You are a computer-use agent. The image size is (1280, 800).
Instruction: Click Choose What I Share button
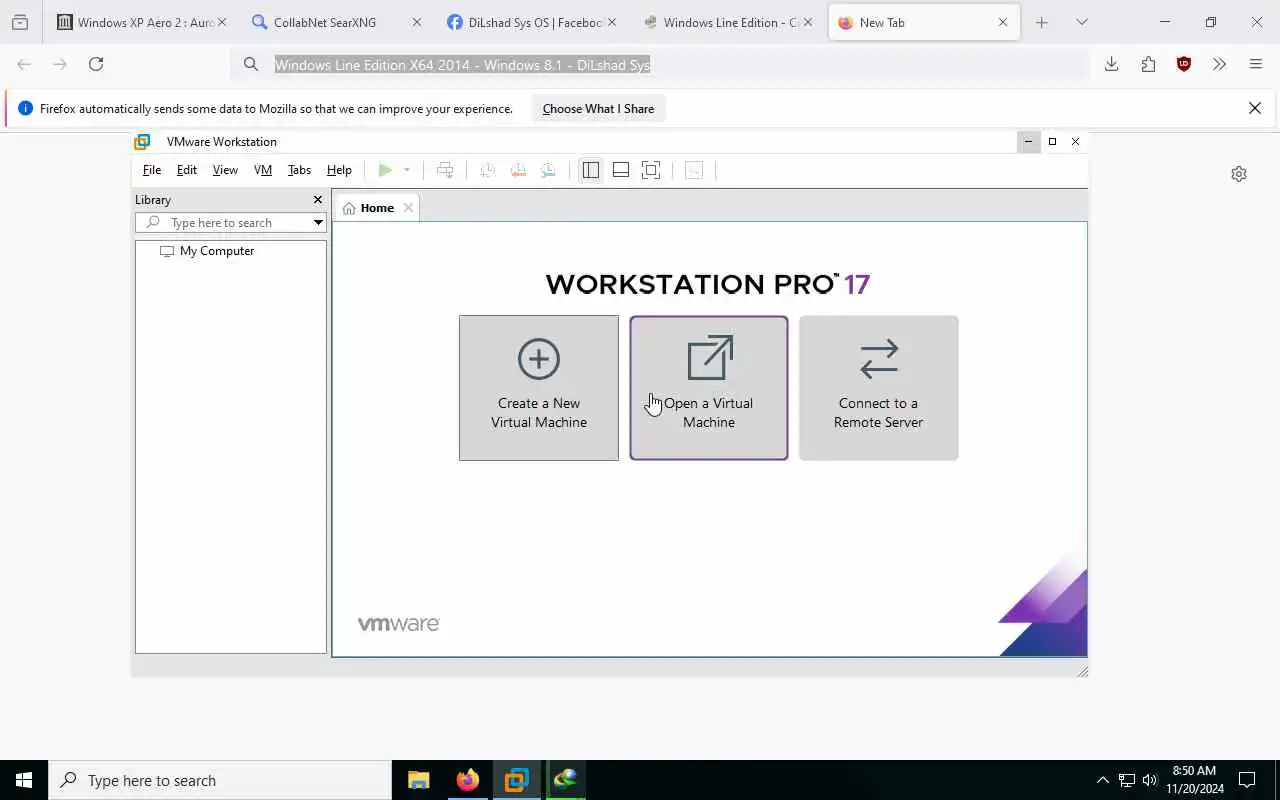tap(598, 109)
